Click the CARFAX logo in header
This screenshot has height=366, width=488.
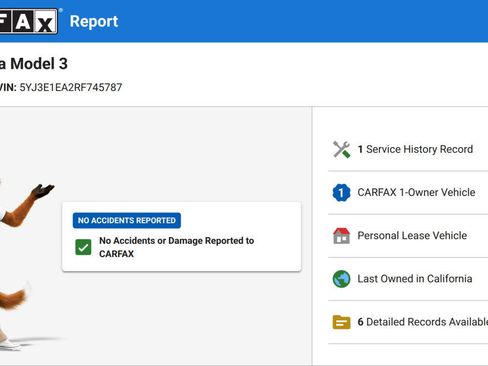click(28, 21)
